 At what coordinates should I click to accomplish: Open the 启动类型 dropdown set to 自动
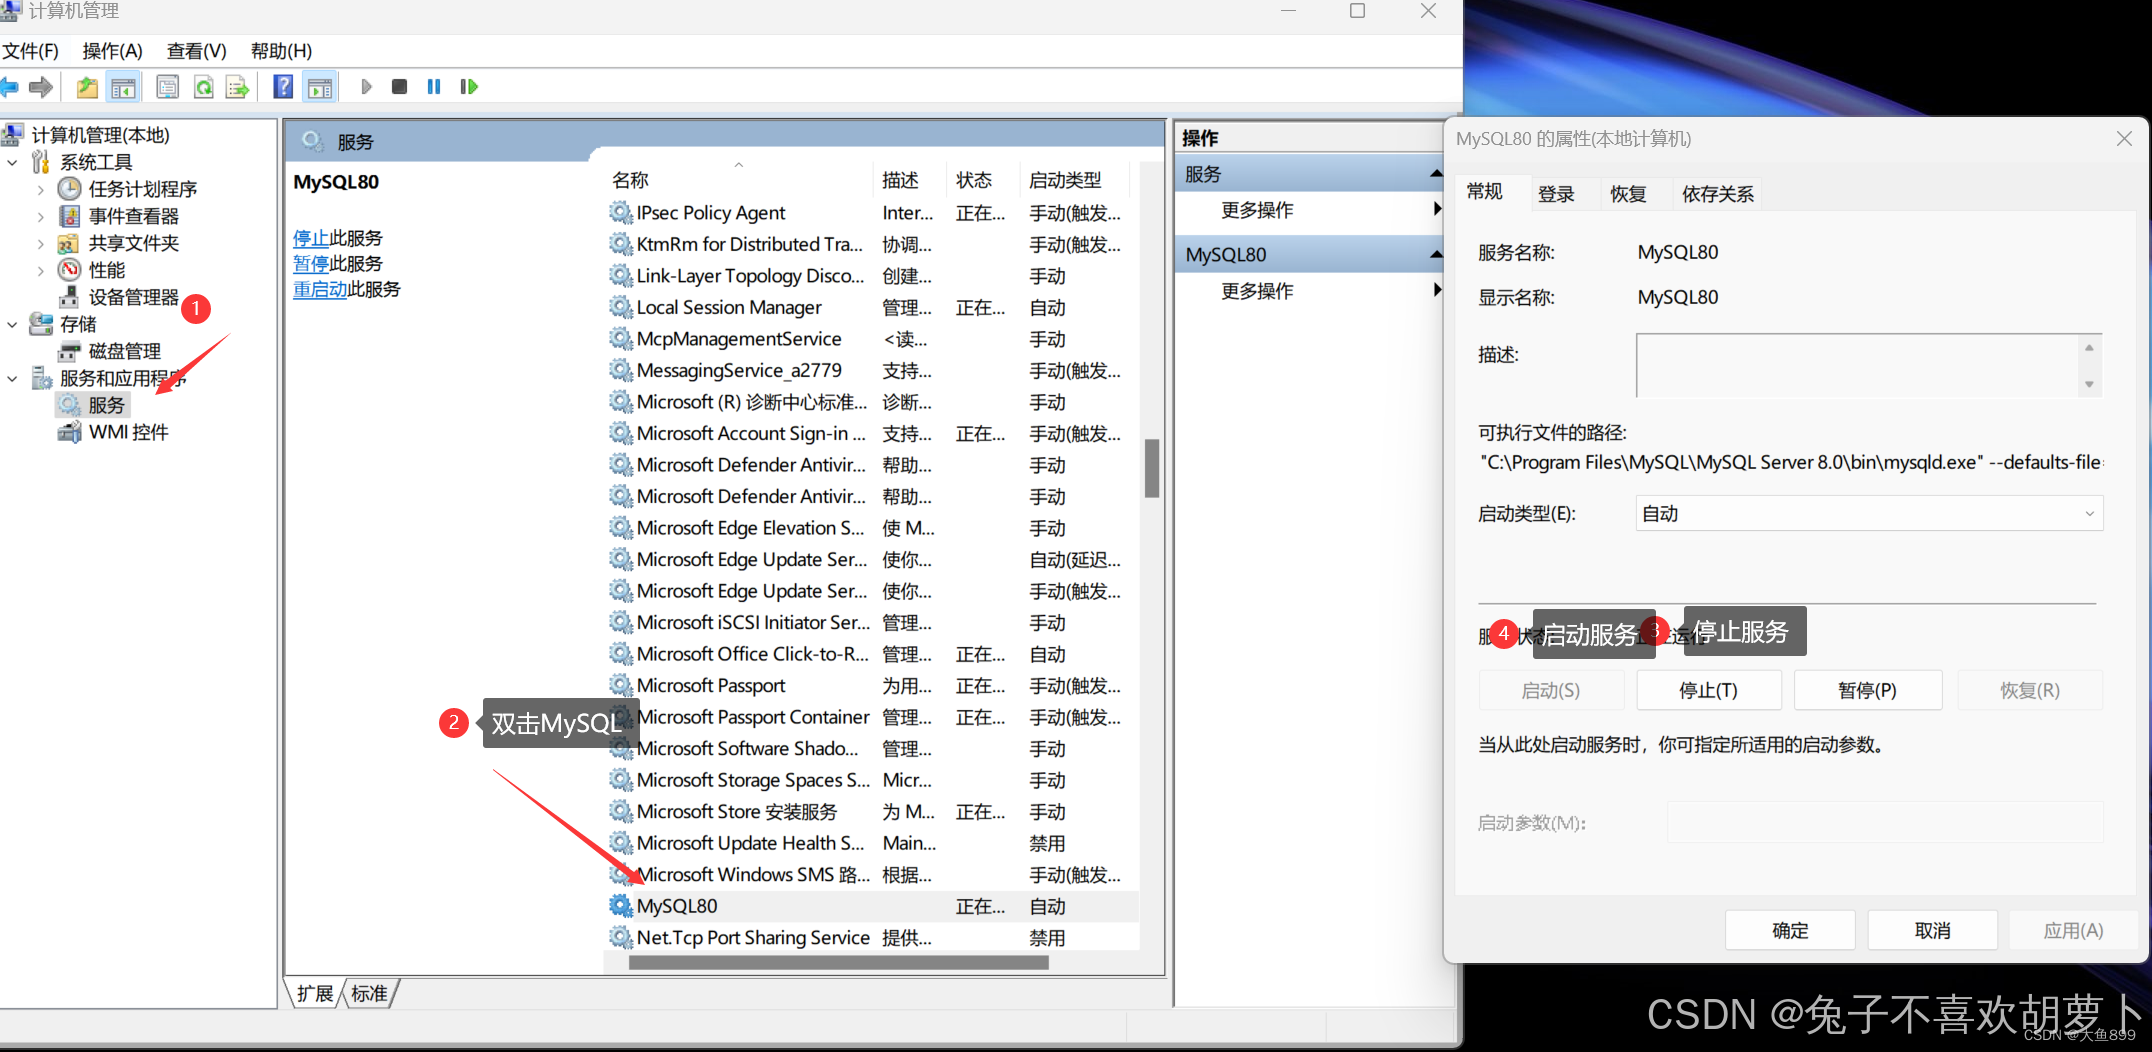(x=1869, y=513)
